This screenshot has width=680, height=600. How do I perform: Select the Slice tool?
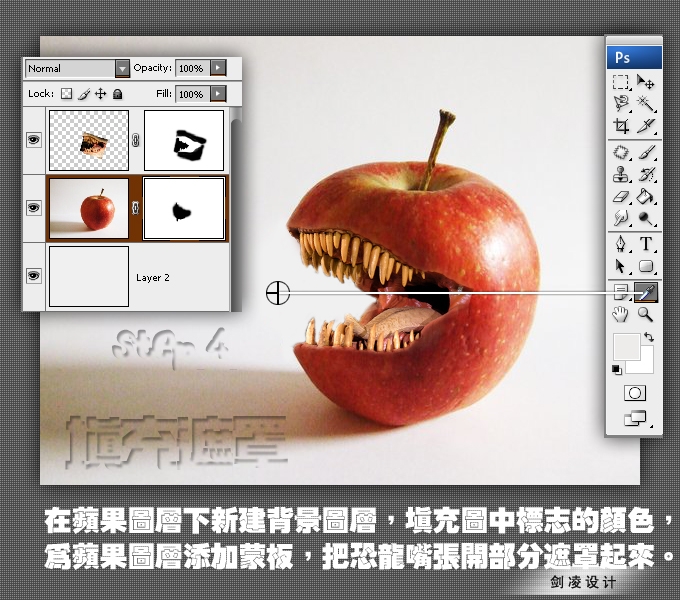pos(646,126)
